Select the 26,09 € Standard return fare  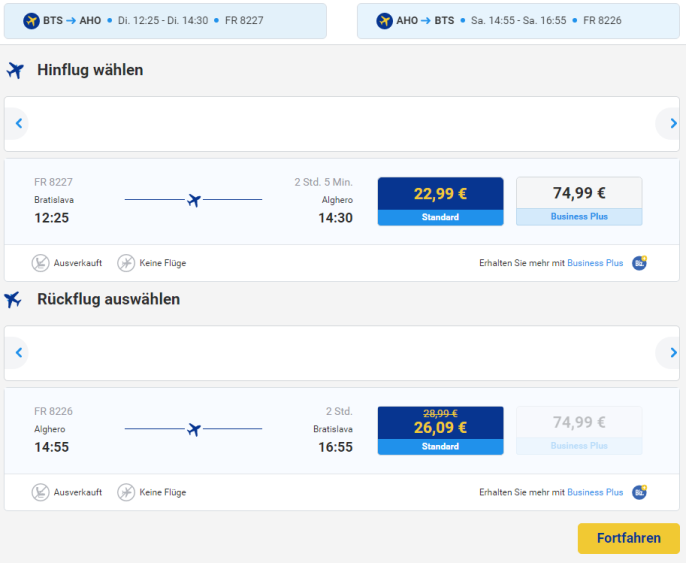coord(441,430)
